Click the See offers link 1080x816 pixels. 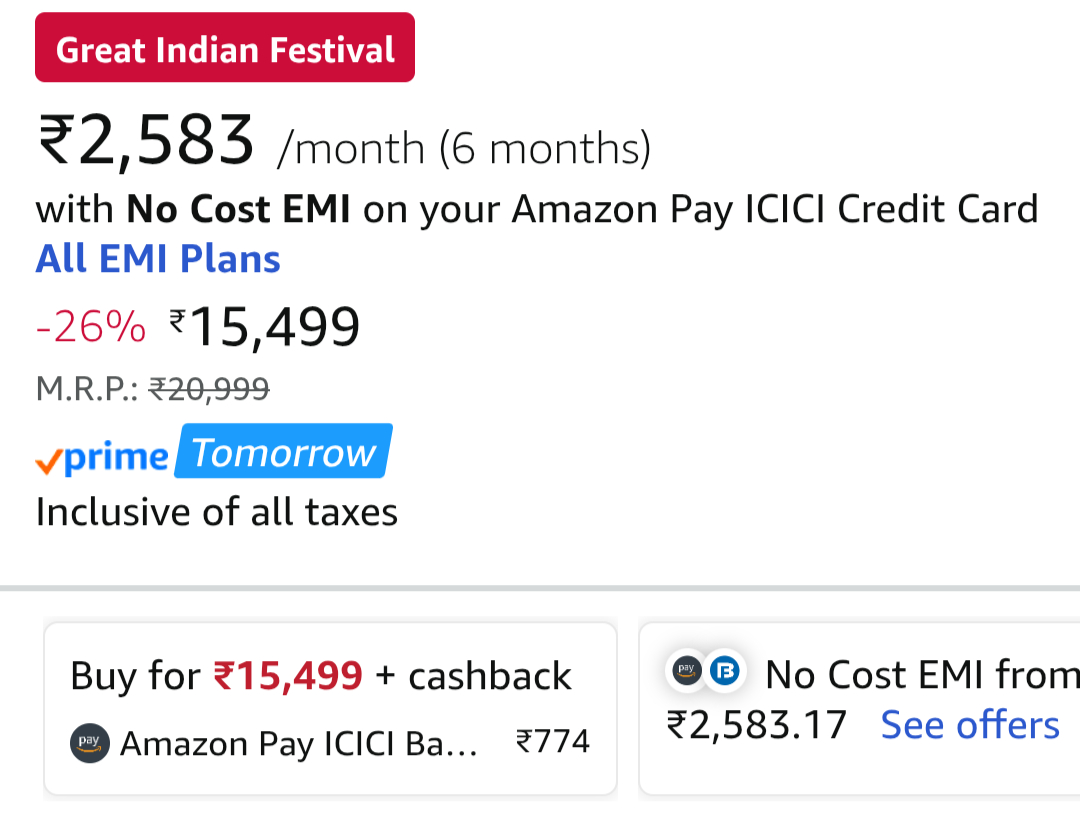[969, 725]
